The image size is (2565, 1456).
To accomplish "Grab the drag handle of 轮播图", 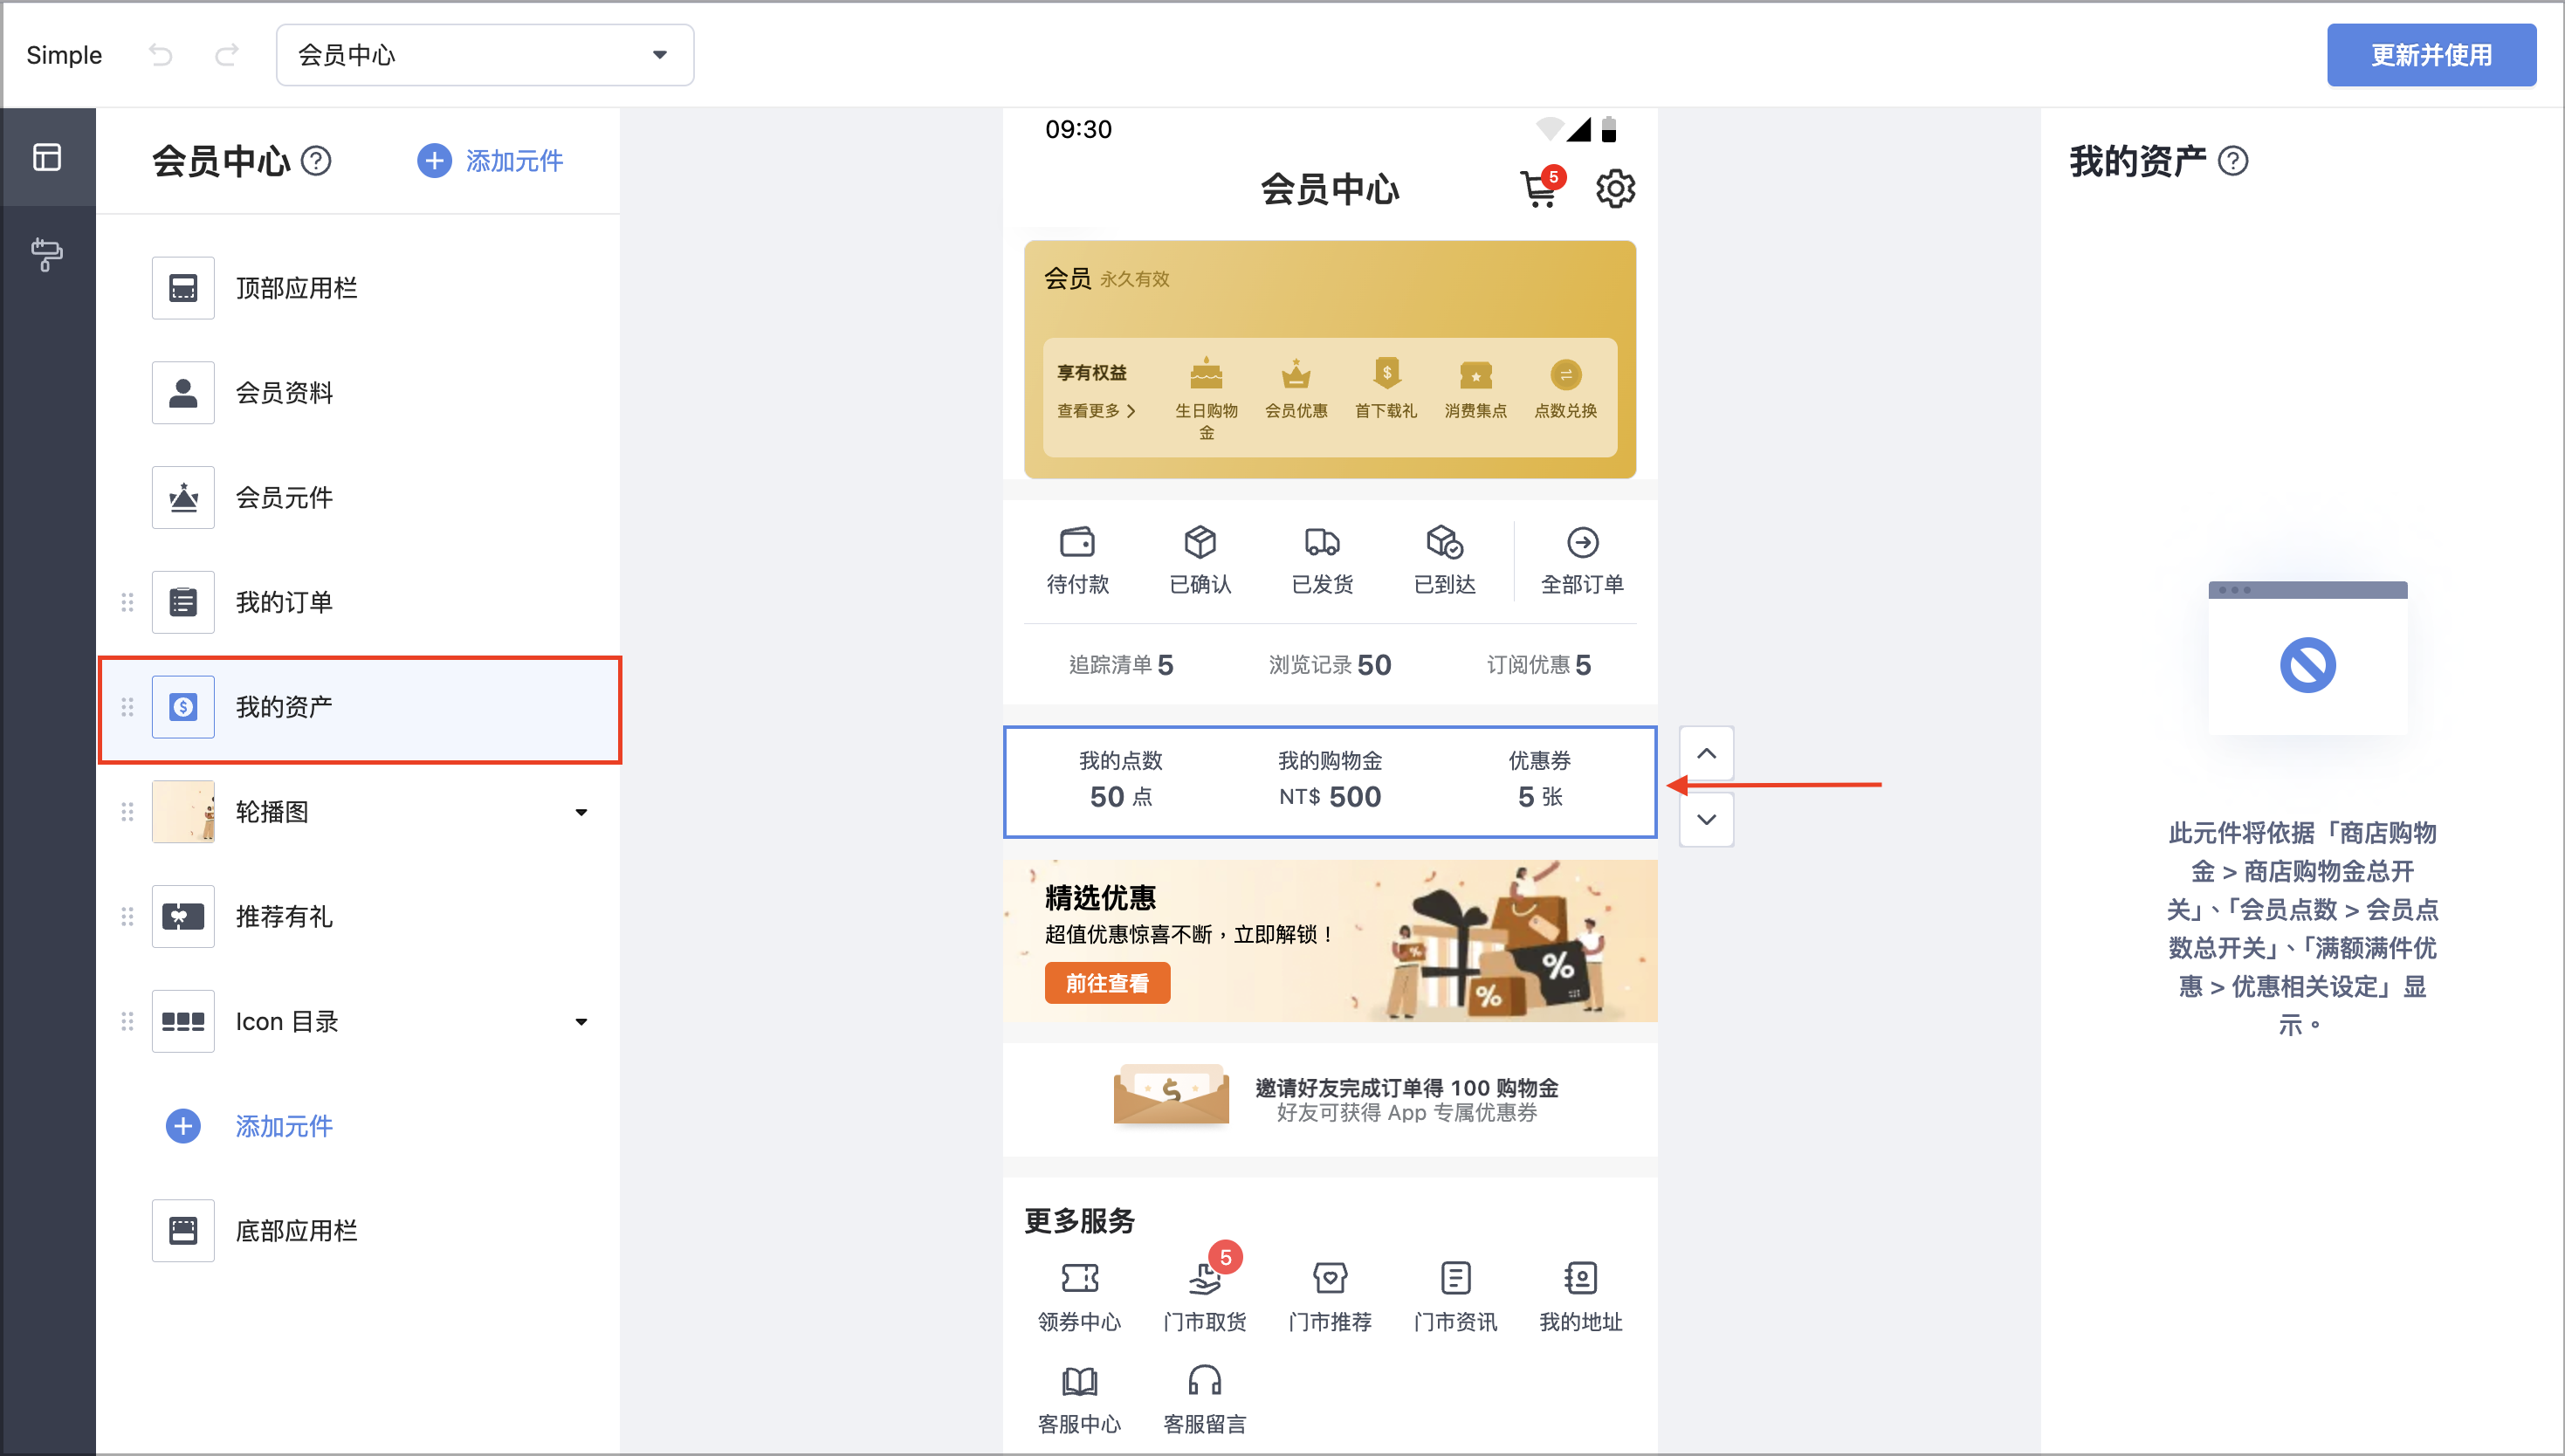I will click(x=127, y=812).
